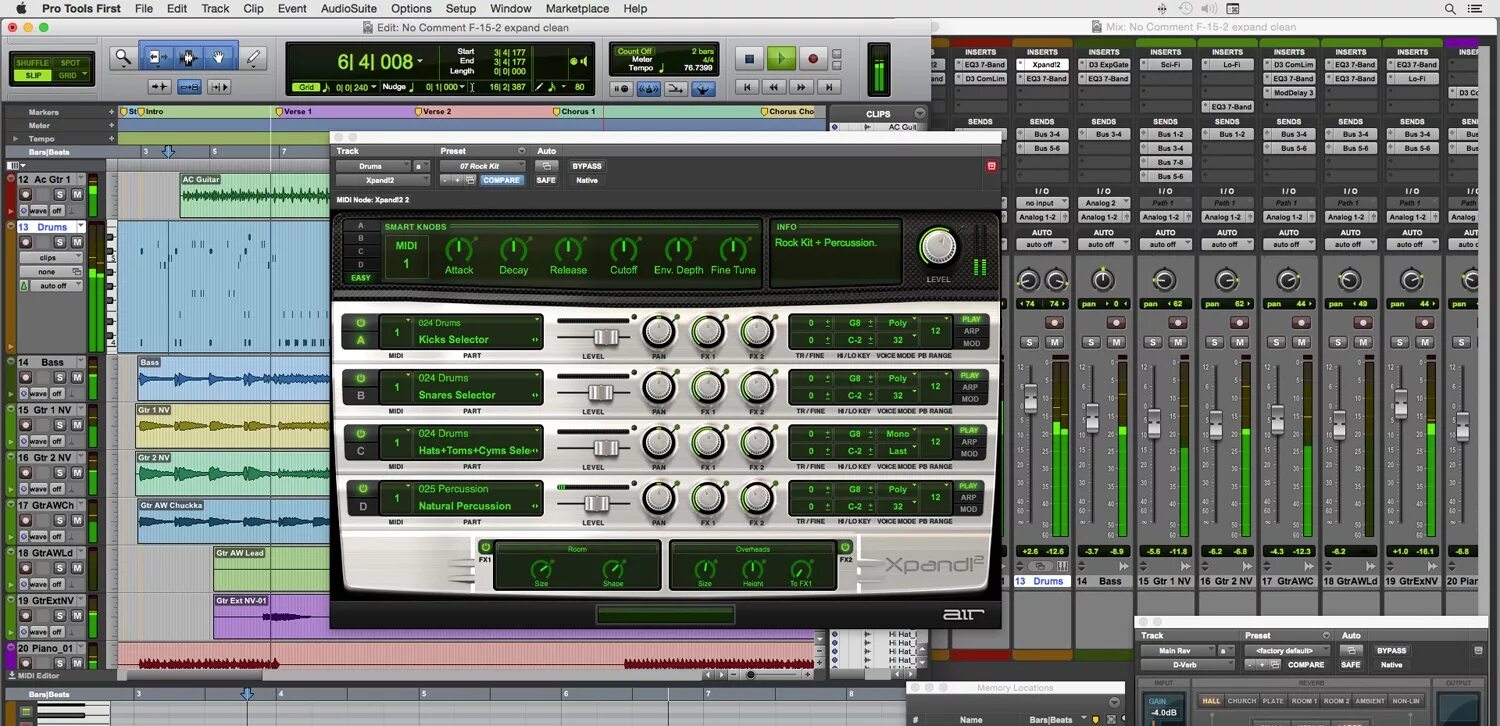Open the Marketplace menu
The image size is (1500, 726).
tap(577, 8)
